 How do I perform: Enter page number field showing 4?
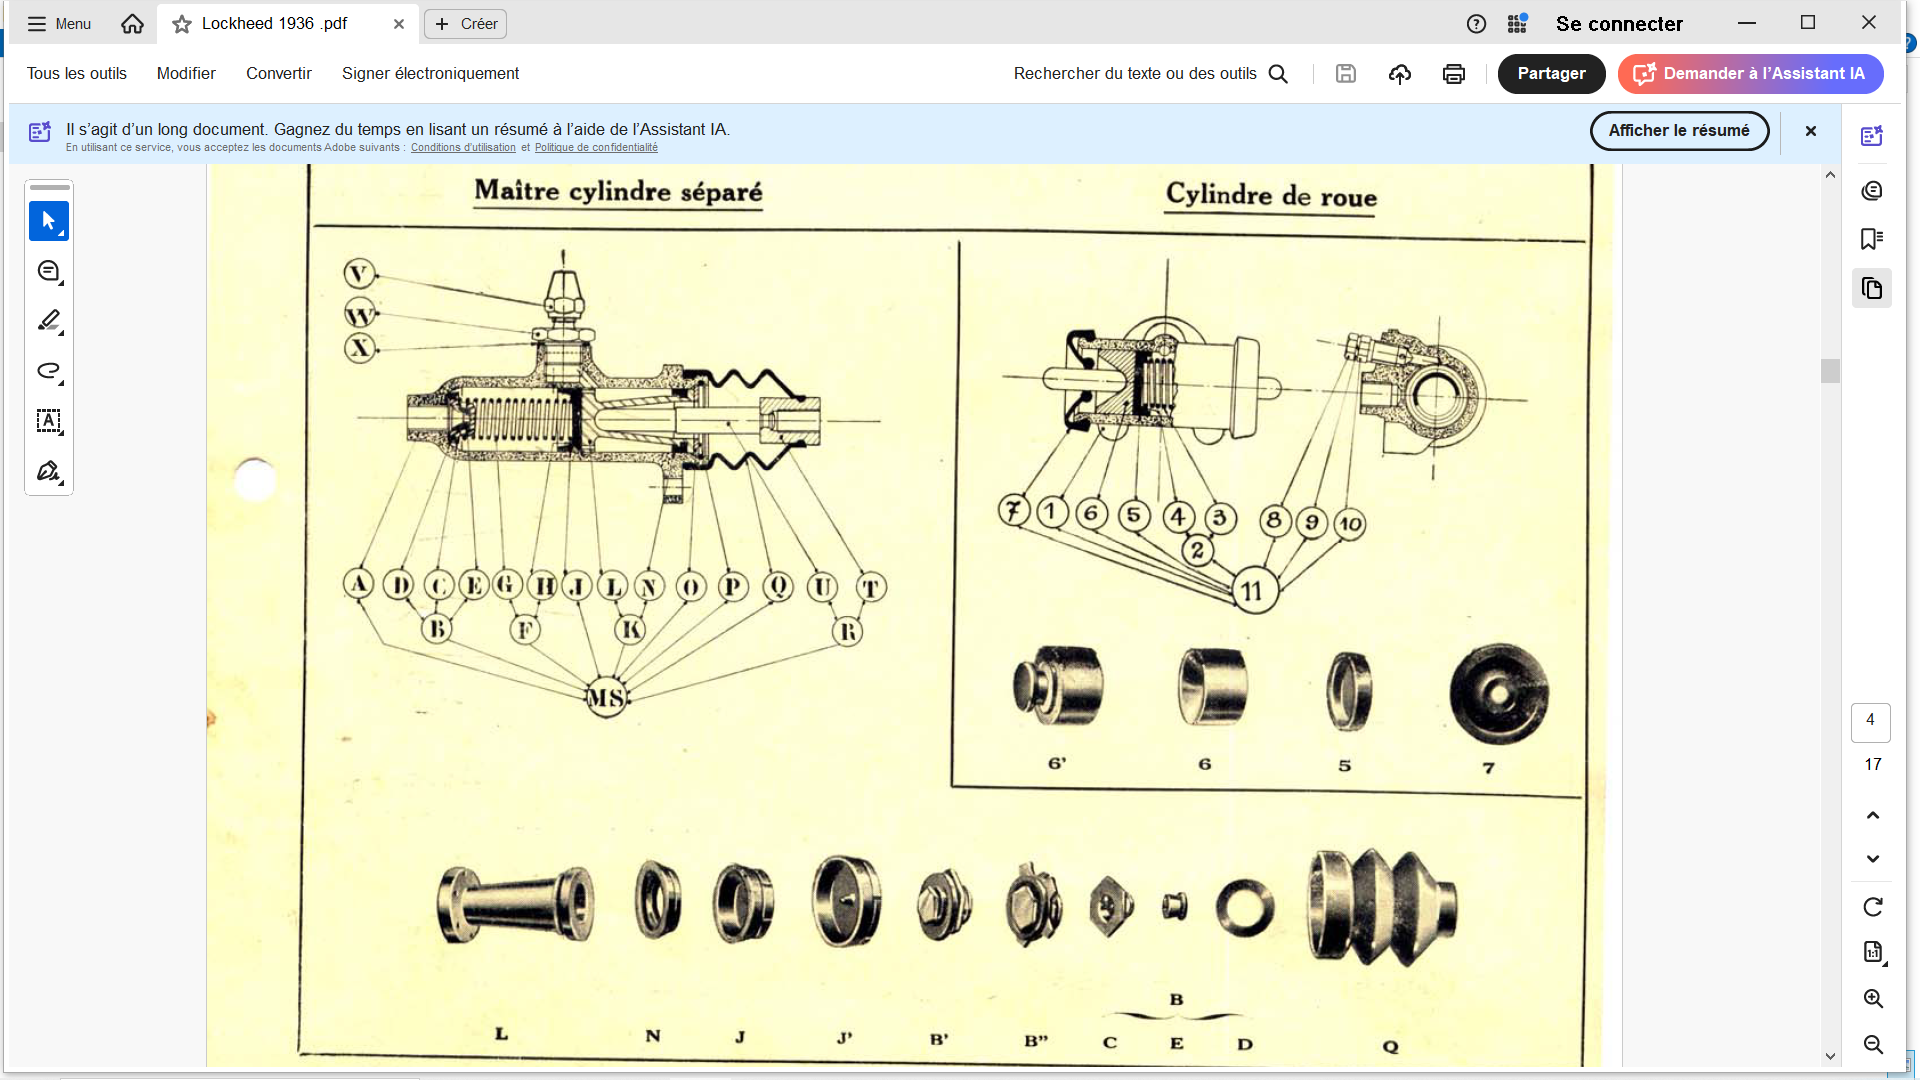1870,720
